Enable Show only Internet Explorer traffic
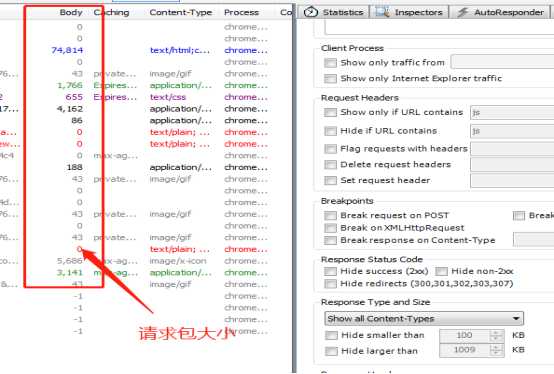Viewport: 554px width, 374px height. pos(330,78)
